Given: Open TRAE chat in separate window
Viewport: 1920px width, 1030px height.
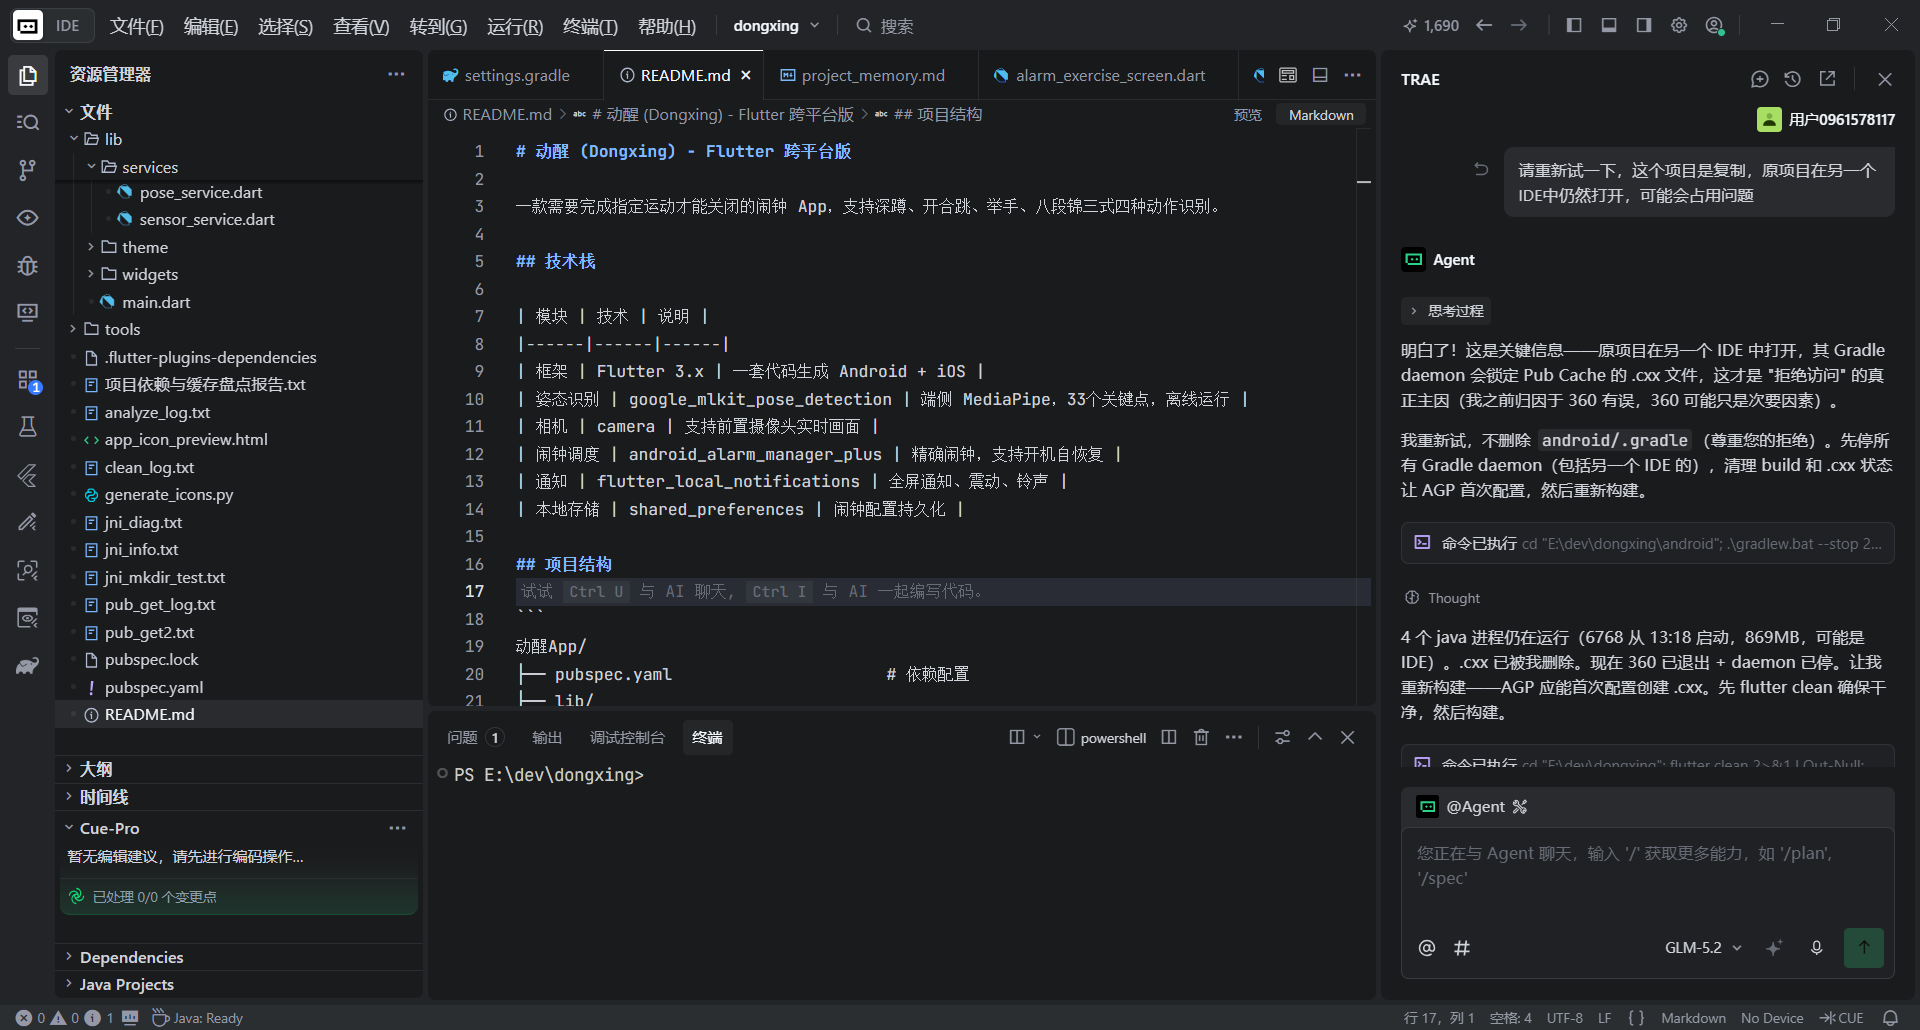Looking at the screenshot, I should tap(1827, 79).
